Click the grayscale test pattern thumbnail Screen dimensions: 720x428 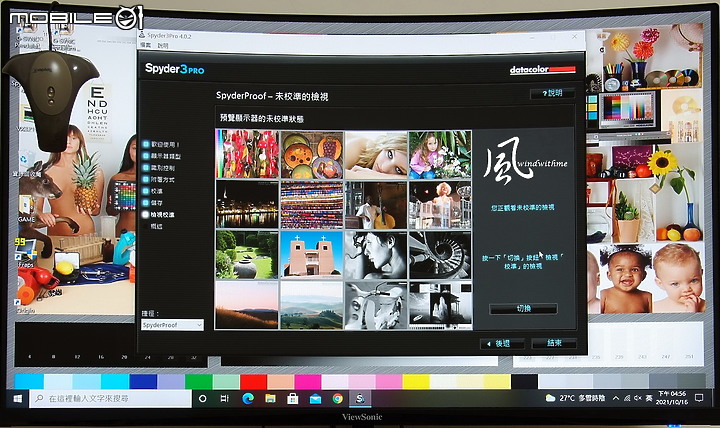[440, 306]
